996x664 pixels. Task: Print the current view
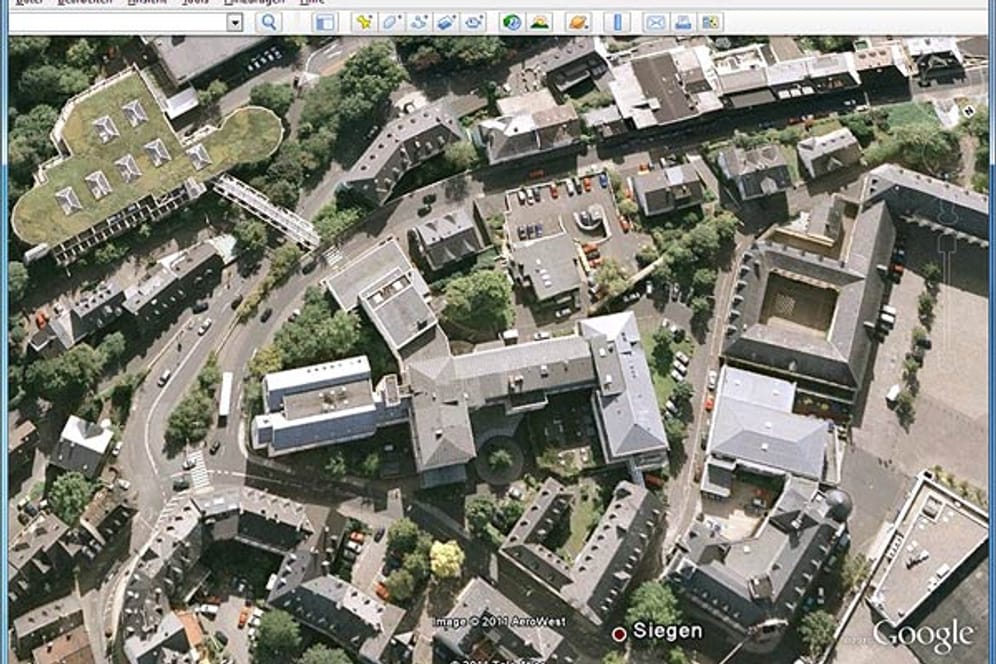tap(683, 22)
